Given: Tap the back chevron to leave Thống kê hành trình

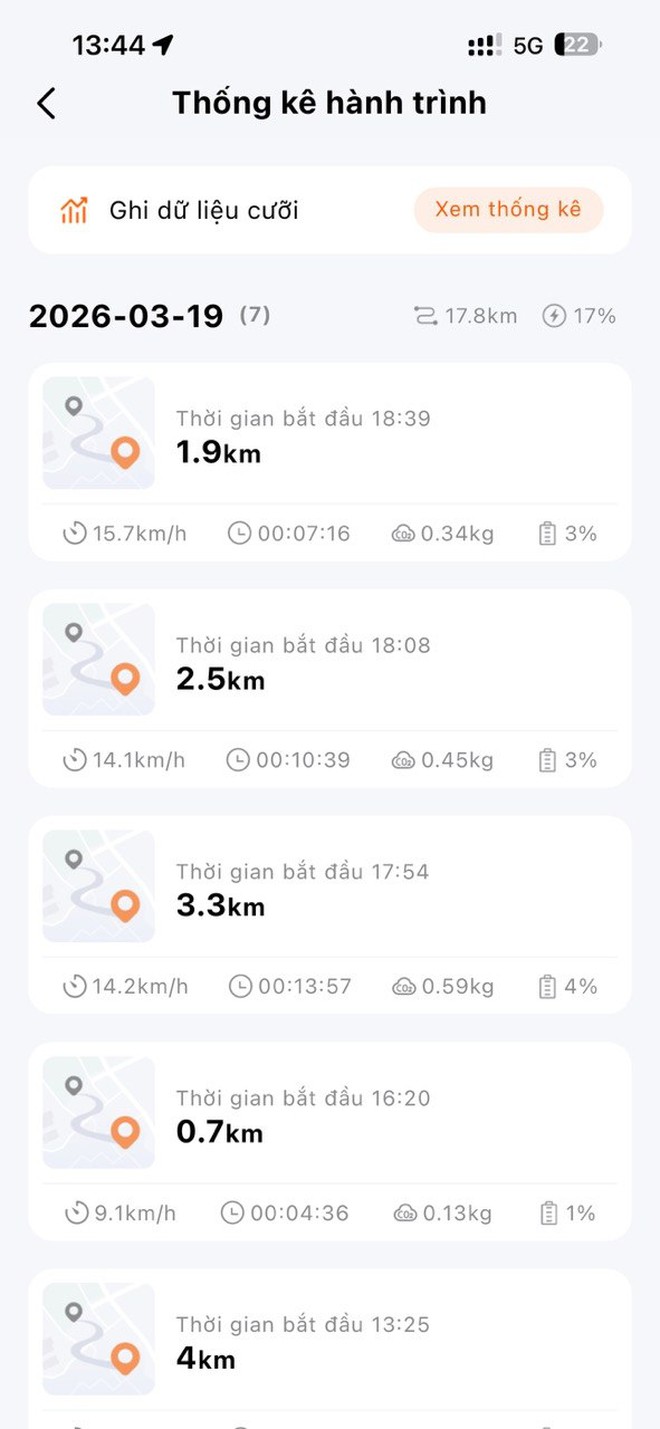Looking at the screenshot, I should pos(45,102).
